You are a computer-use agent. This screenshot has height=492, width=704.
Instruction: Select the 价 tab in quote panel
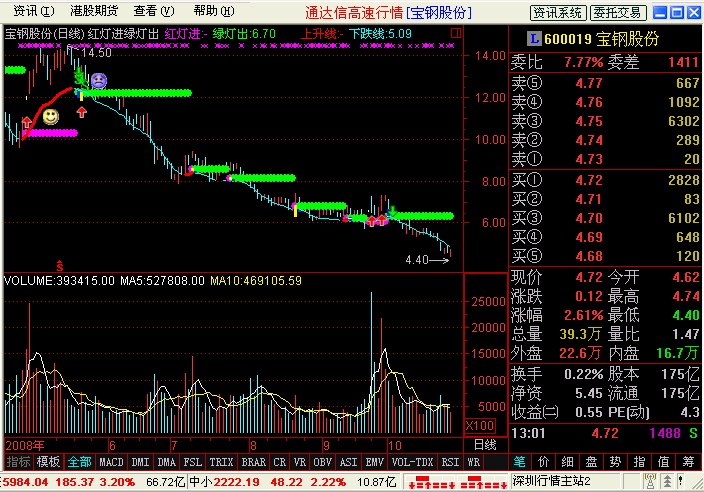544,462
